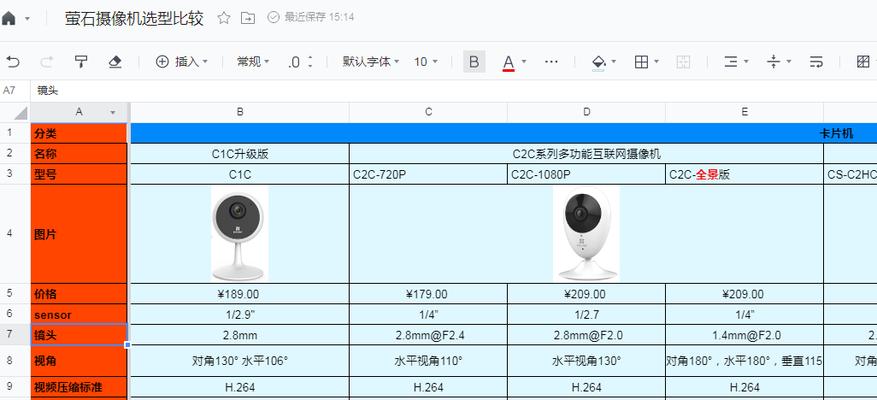Screen dimensions: 877x400
Task: Click the C1C升级版 cell
Action: point(240,154)
